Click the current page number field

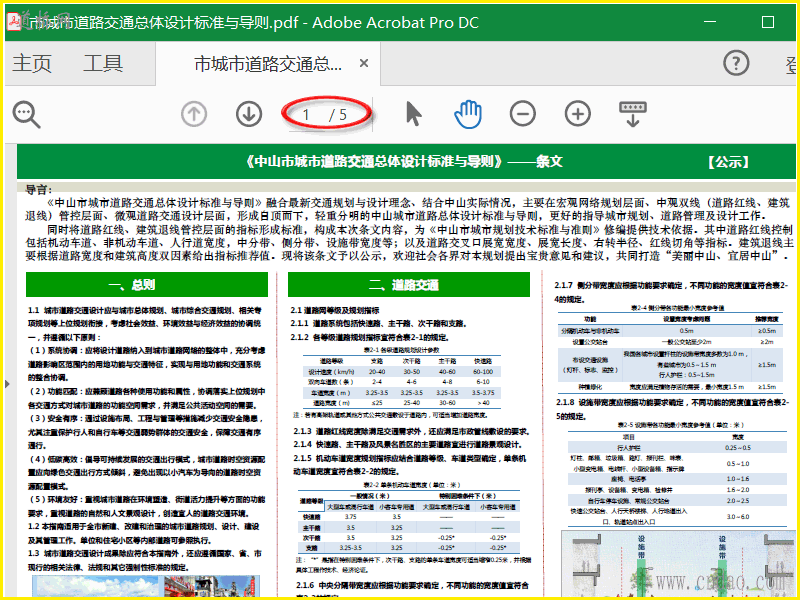point(306,115)
